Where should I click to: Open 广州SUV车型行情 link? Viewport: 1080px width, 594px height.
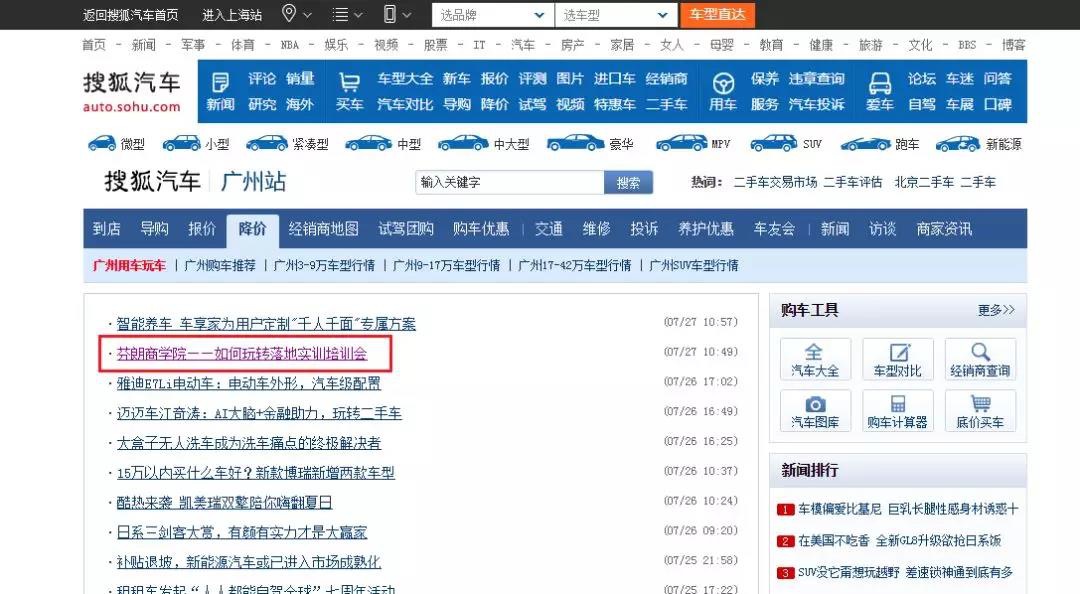(x=694, y=265)
